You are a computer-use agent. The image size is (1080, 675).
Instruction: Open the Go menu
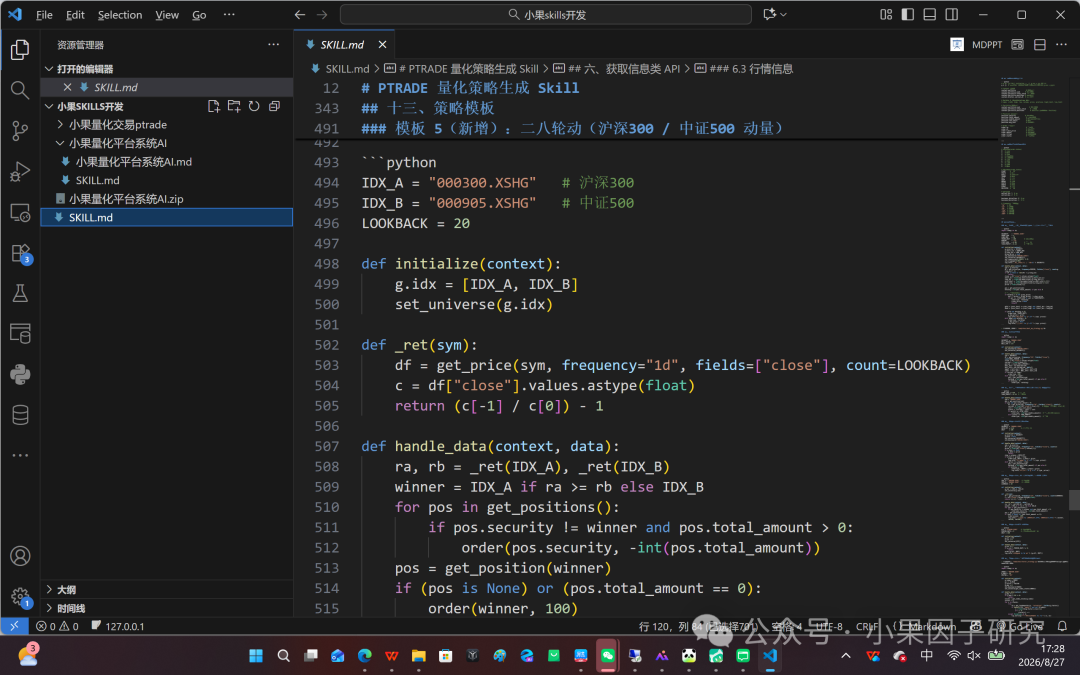(199, 14)
